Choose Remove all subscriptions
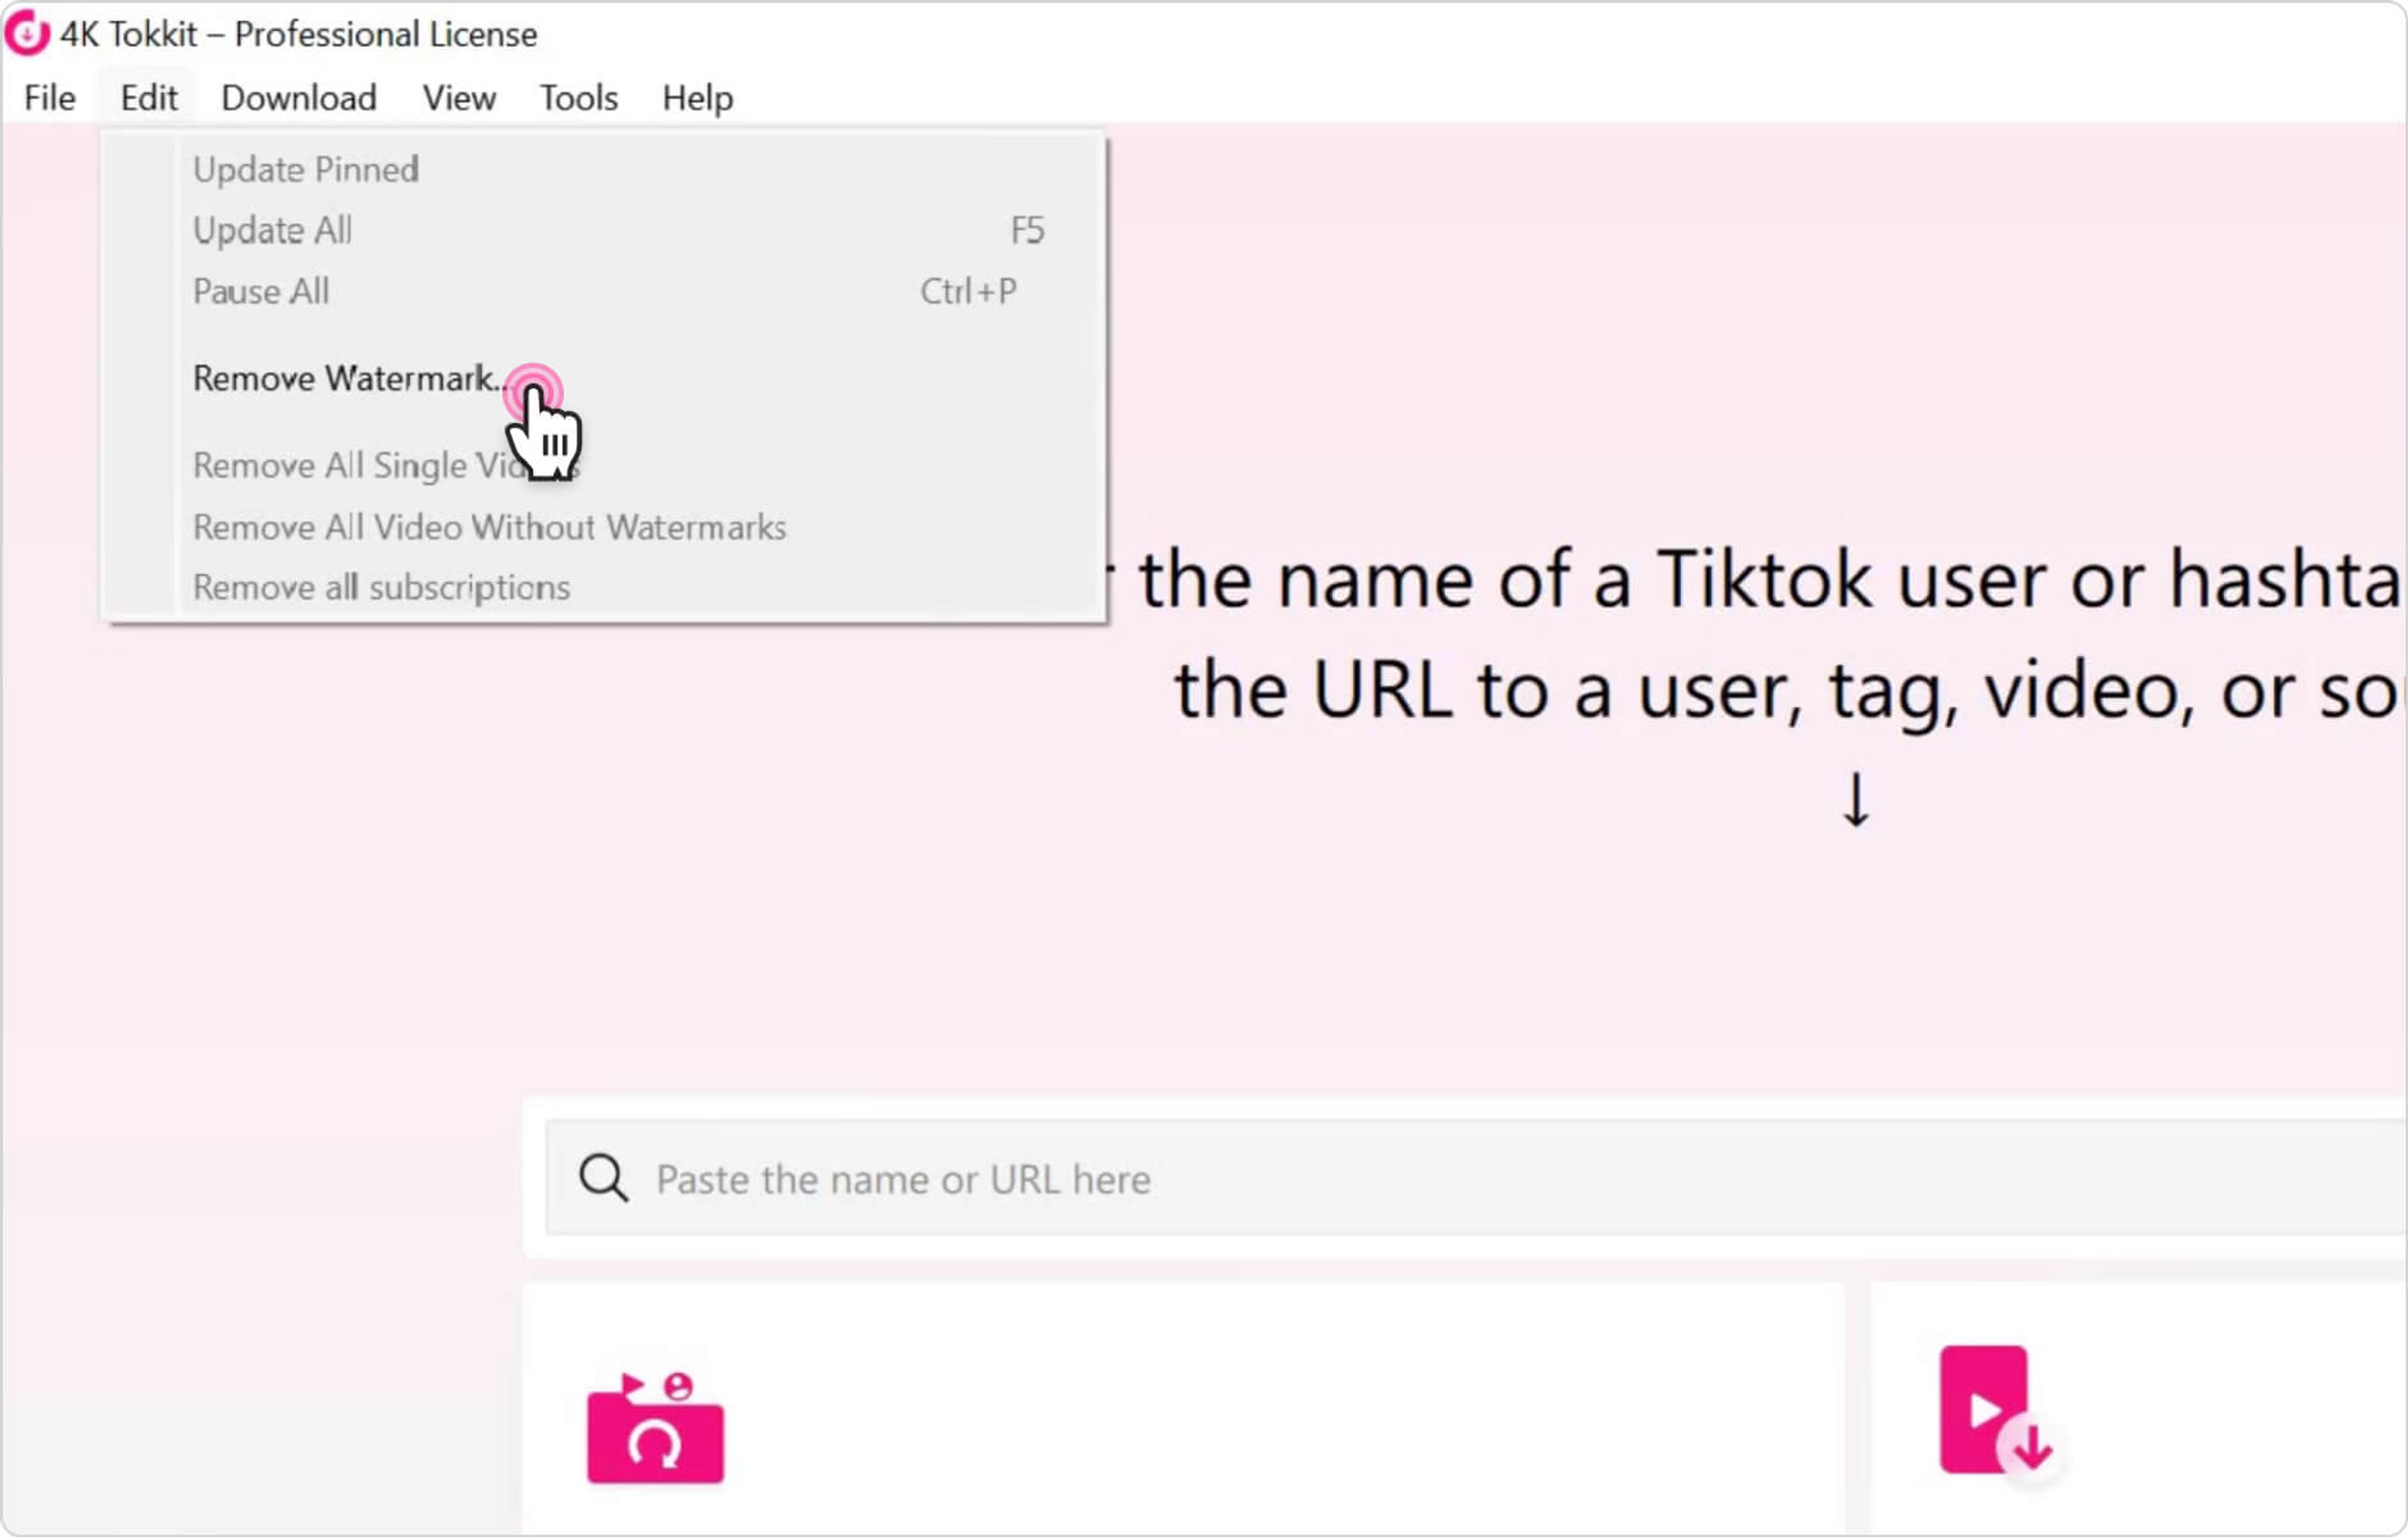This screenshot has width=2408, height=1537. click(x=381, y=588)
